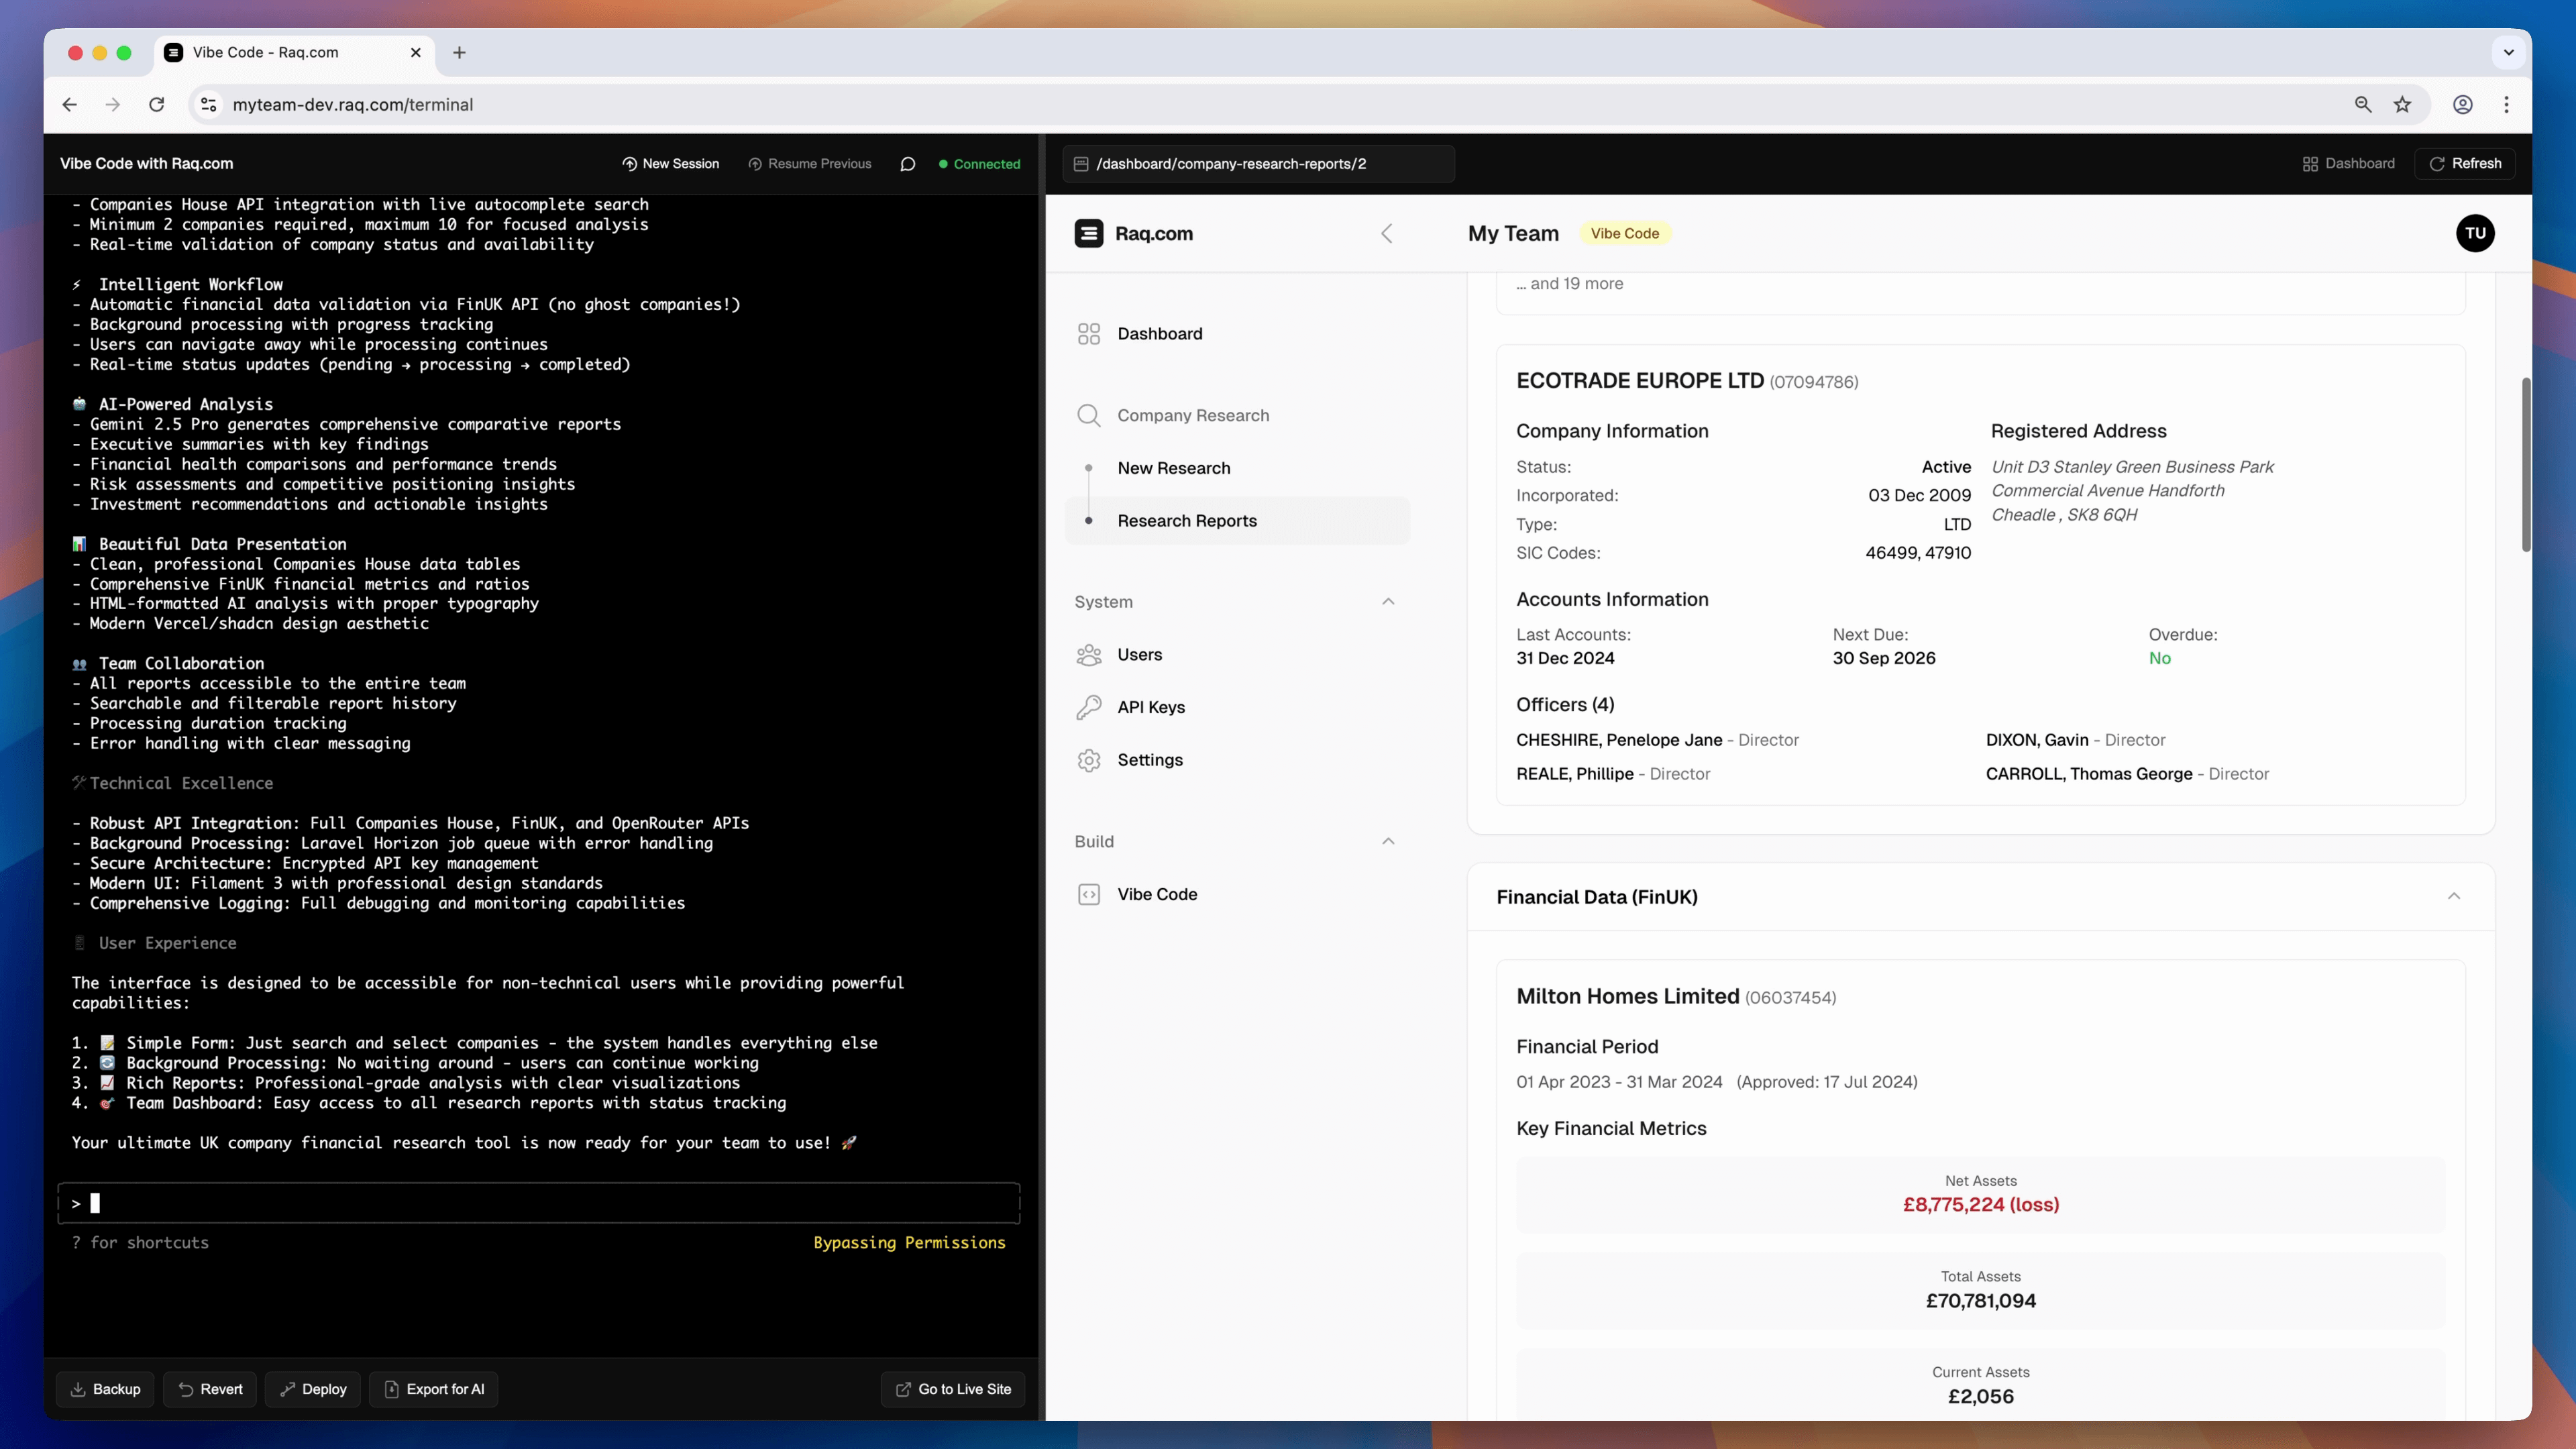
Task: Click the API Keys key icon
Action: click(1089, 708)
